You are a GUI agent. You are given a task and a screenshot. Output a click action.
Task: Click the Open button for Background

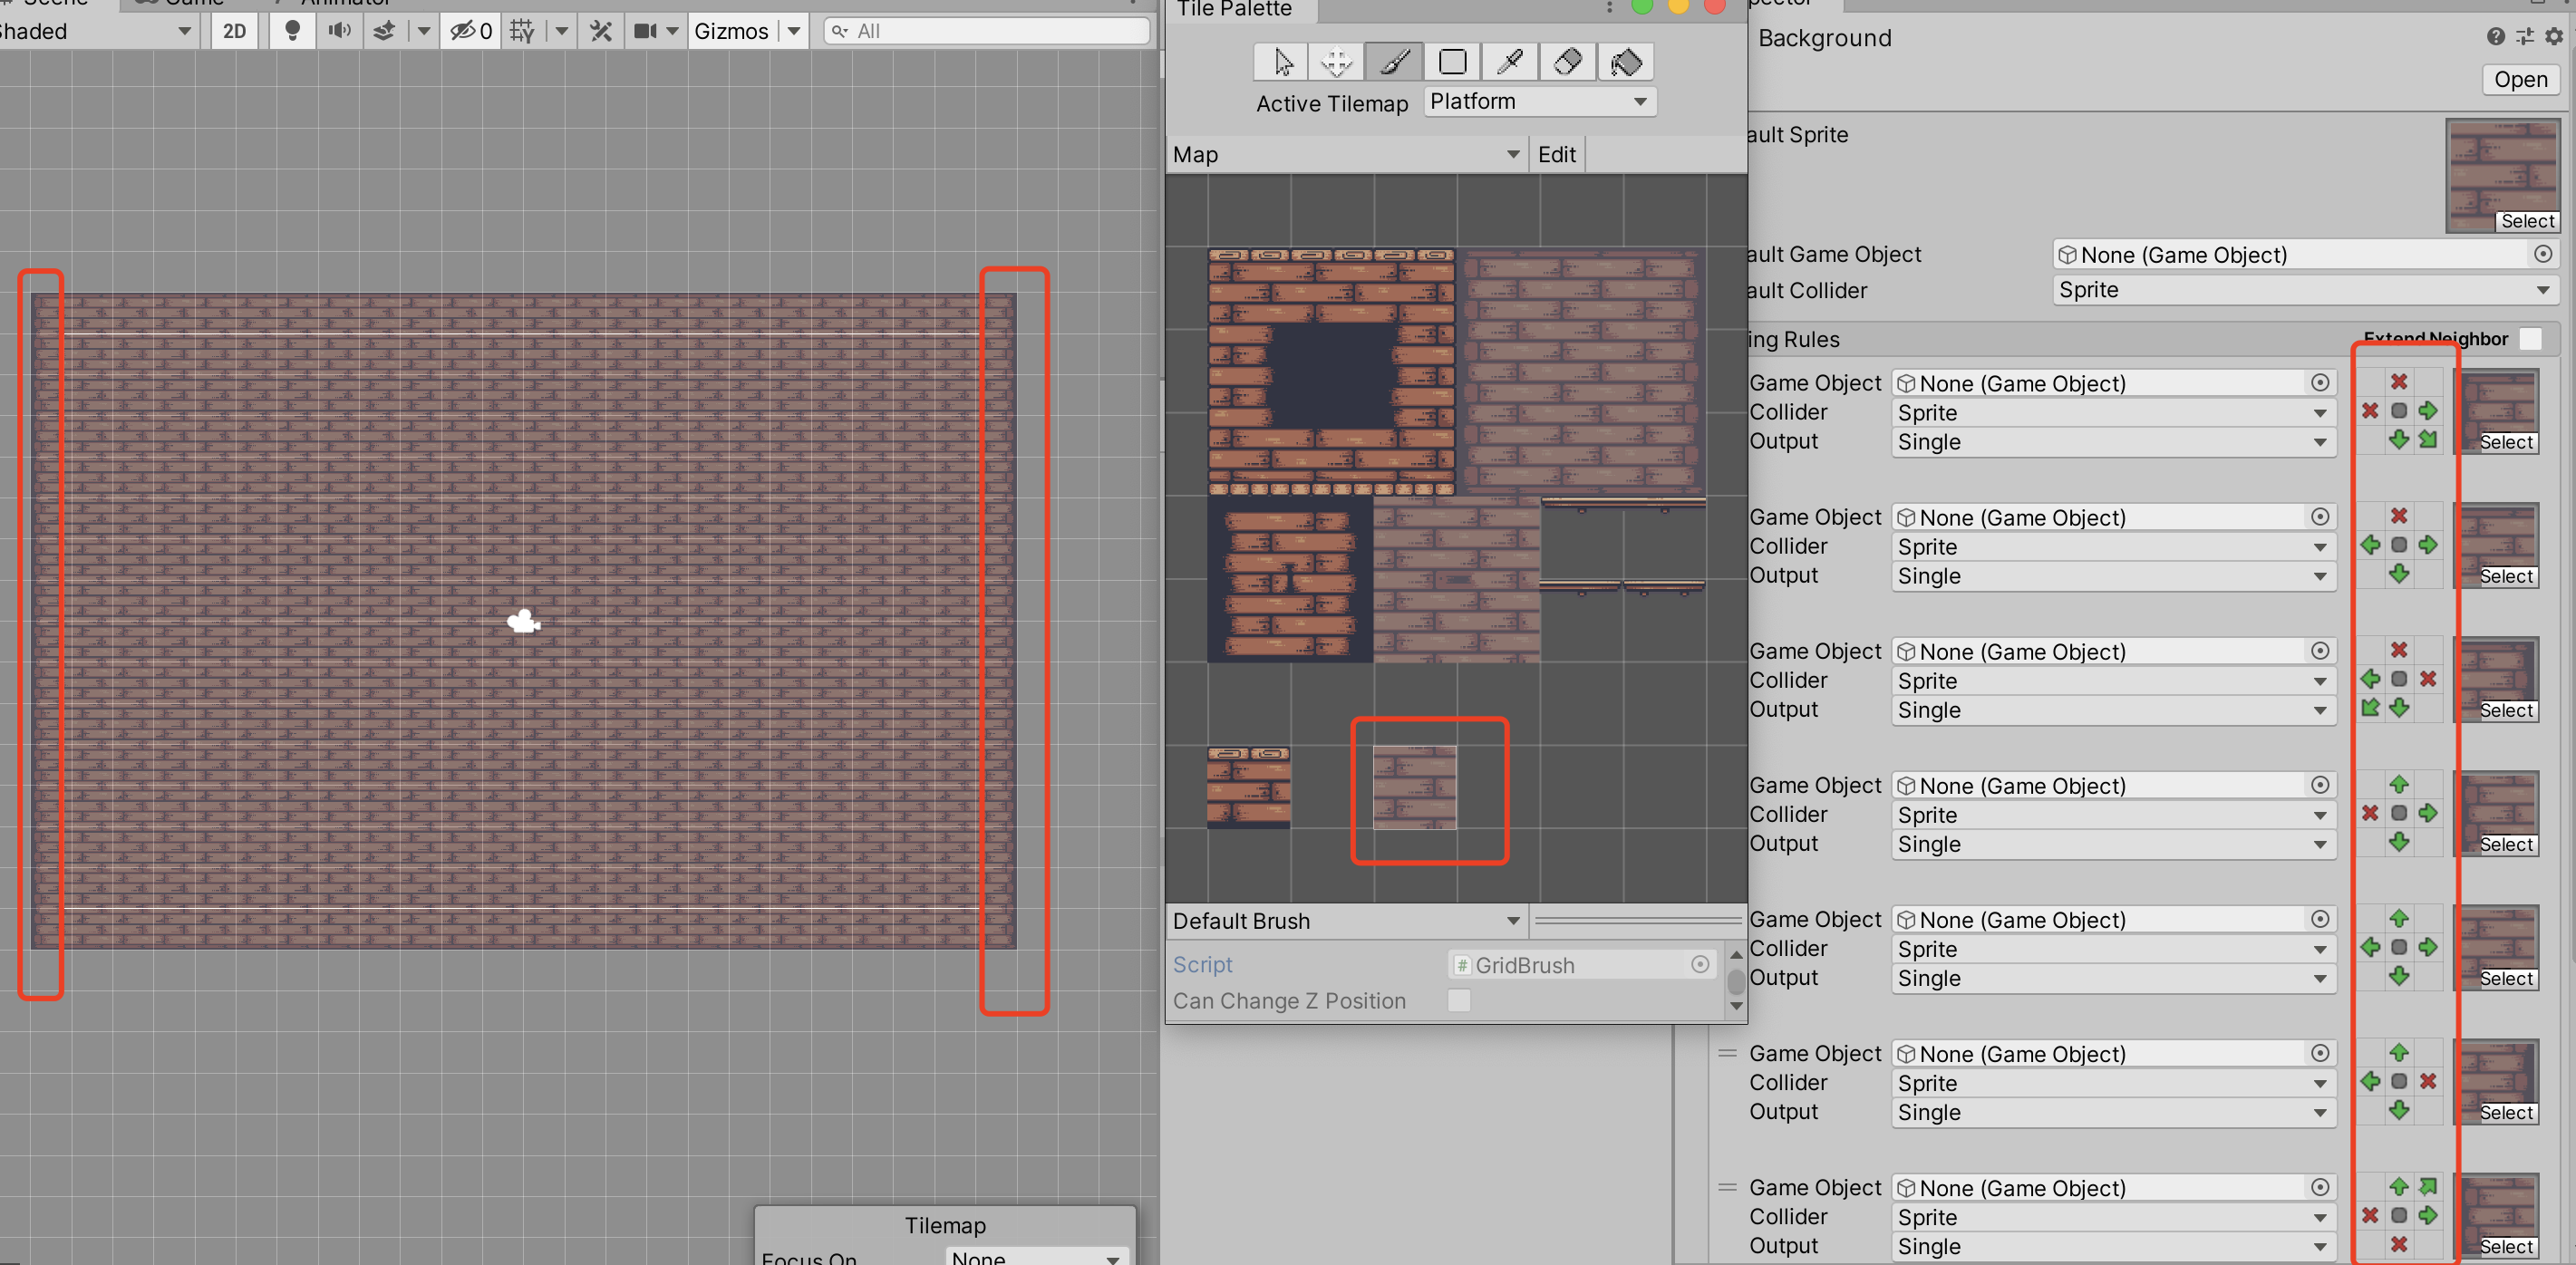(2520, 79)
